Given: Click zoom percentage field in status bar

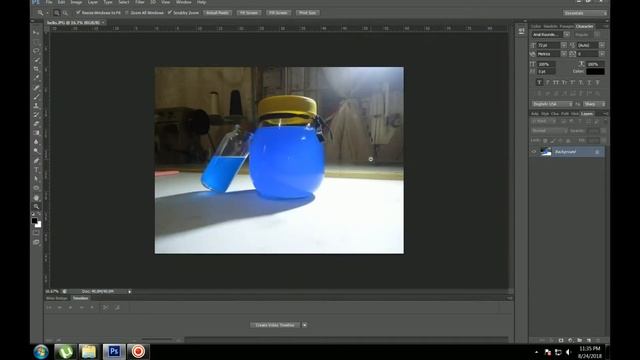Looking at the screenshot, I should point(52,291).
